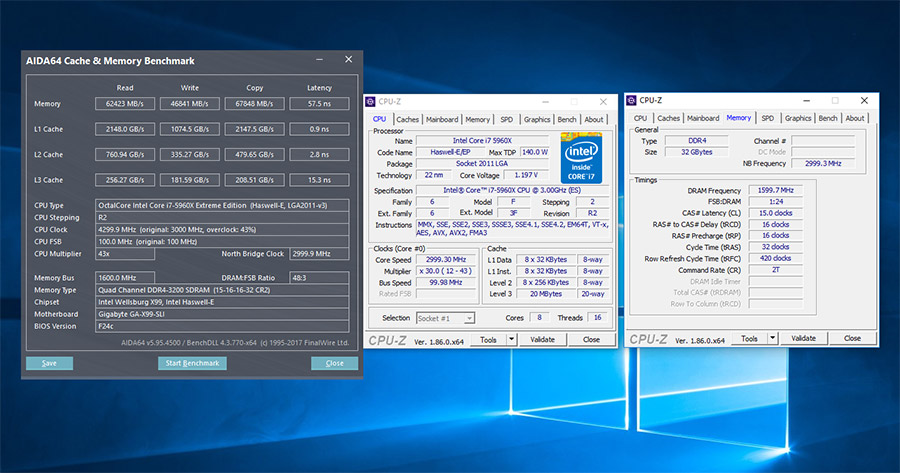900x473 pixels.
Task: Click Close button in left CPU-Z footer
Action: pos(591,340)
